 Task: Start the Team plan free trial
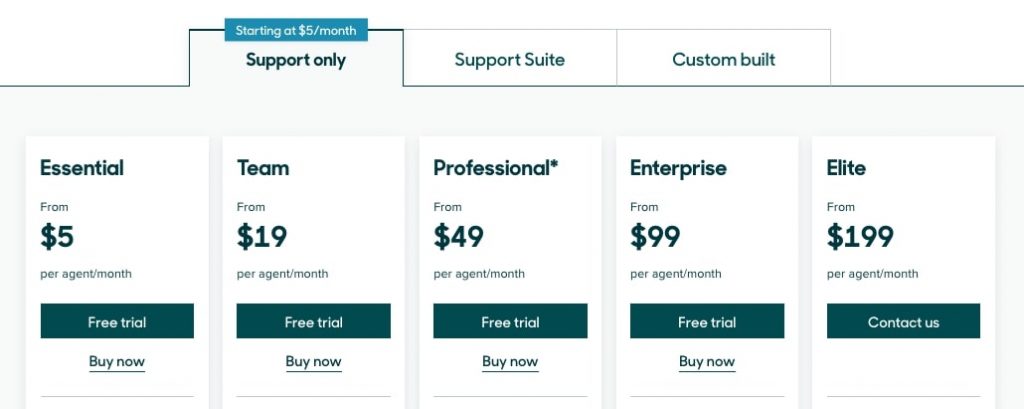(x=313, y=322)
